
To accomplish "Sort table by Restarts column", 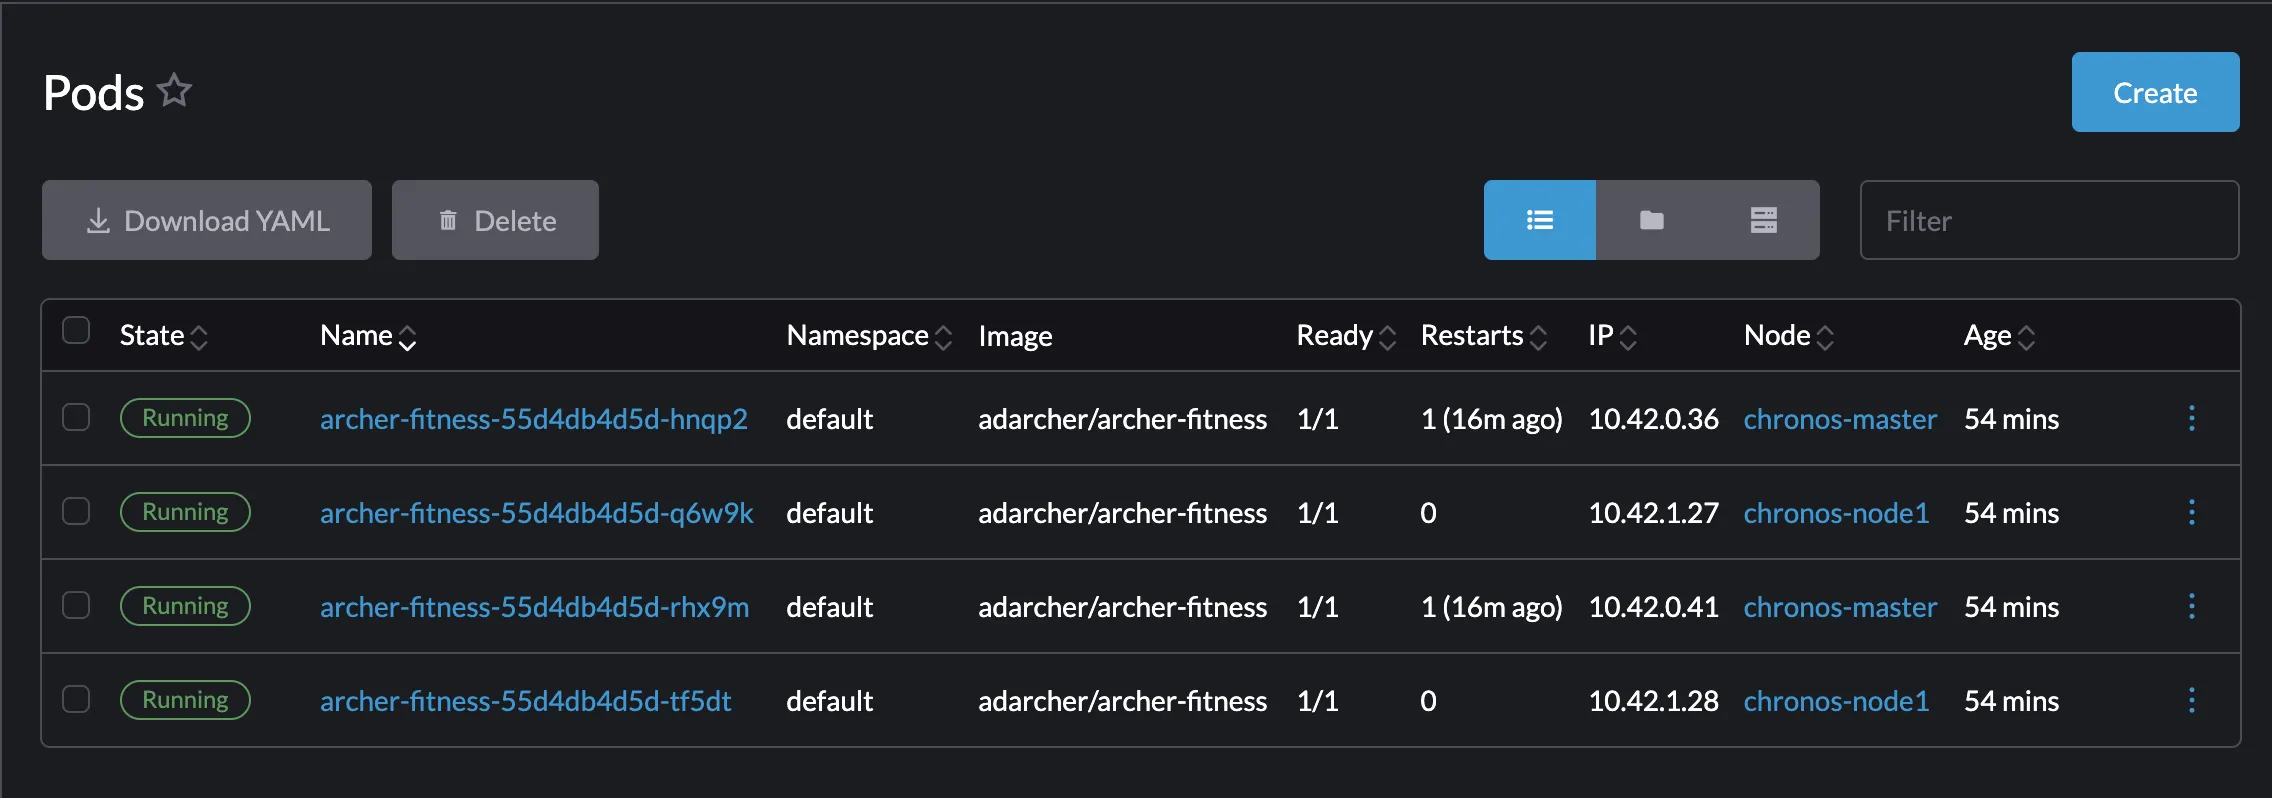I will tap(1483, 336).
